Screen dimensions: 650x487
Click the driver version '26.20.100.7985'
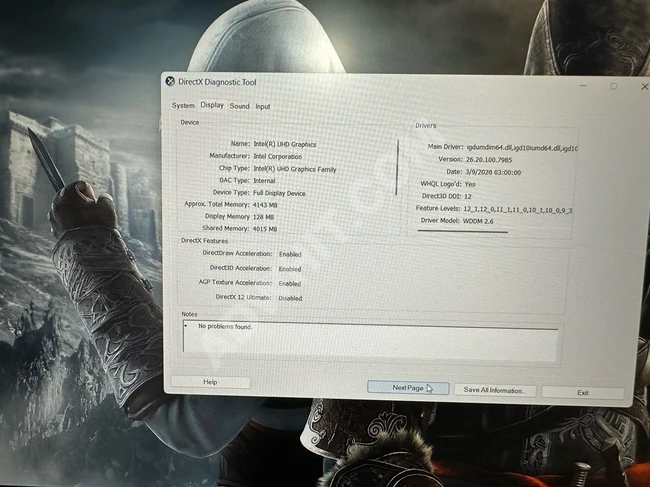[x=489, y=160]
